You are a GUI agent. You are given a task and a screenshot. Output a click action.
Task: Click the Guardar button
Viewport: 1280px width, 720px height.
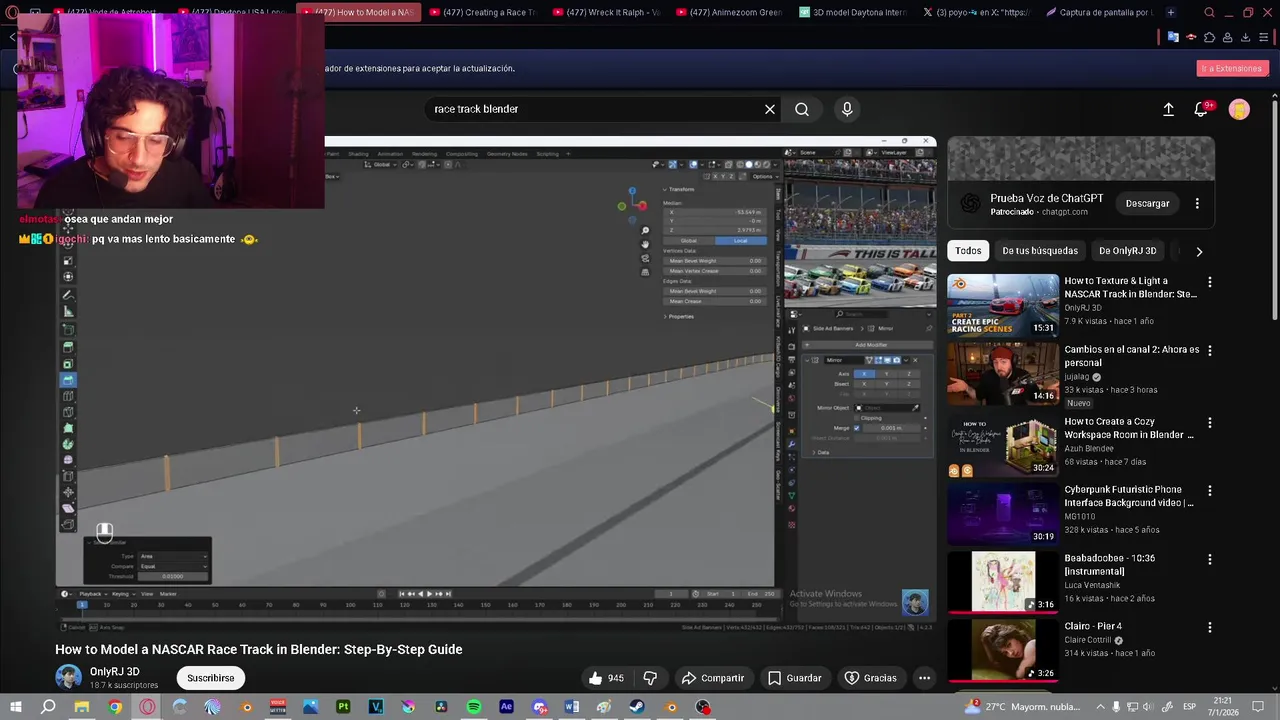click(794, 678)
